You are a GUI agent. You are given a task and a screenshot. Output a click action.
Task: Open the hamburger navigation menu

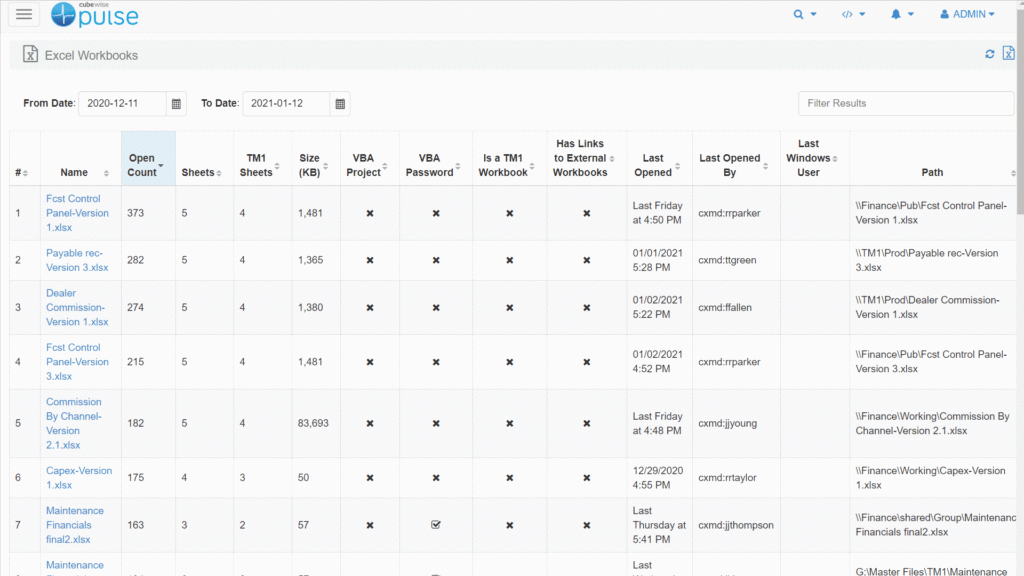click(x=24, y=14)
